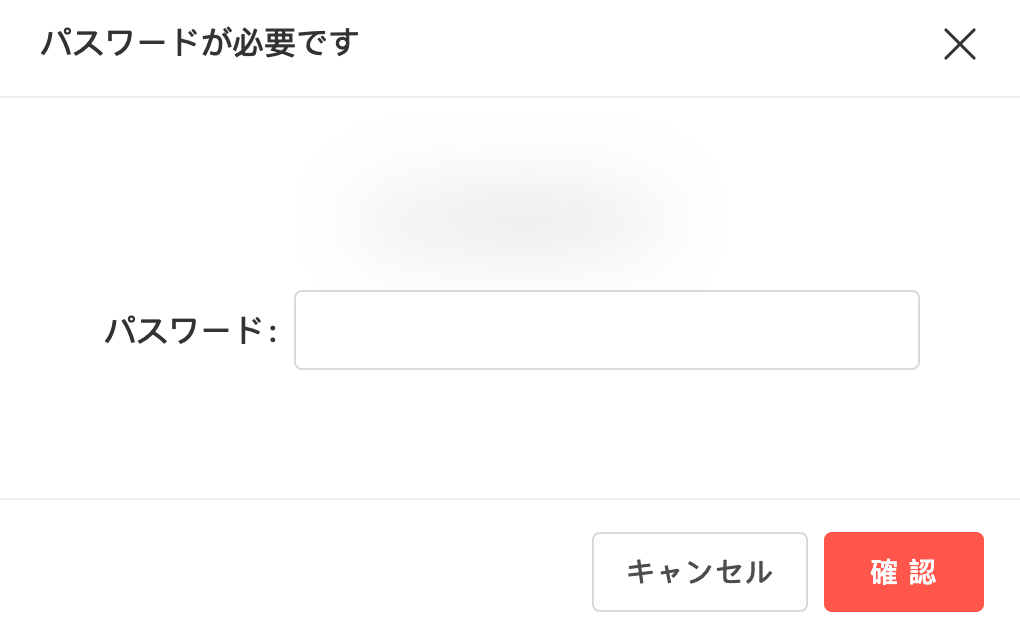Viewport: 1020px width, 630px height.
Task: Choose the white outlined キャンセル button
Action: tap(699, 572)
